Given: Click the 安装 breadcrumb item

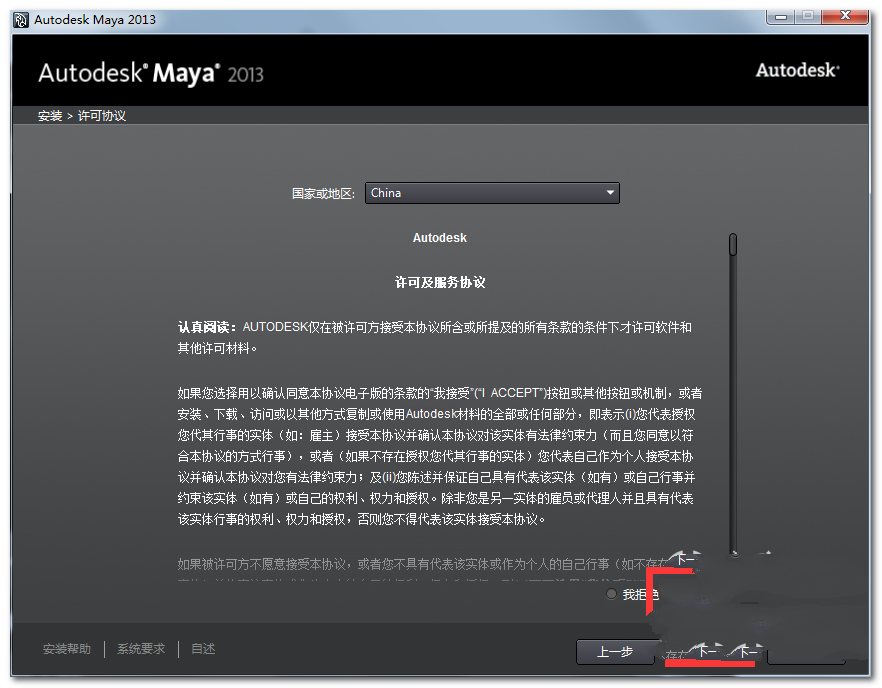Looking at the screenshot, I should tap(50, 116).
